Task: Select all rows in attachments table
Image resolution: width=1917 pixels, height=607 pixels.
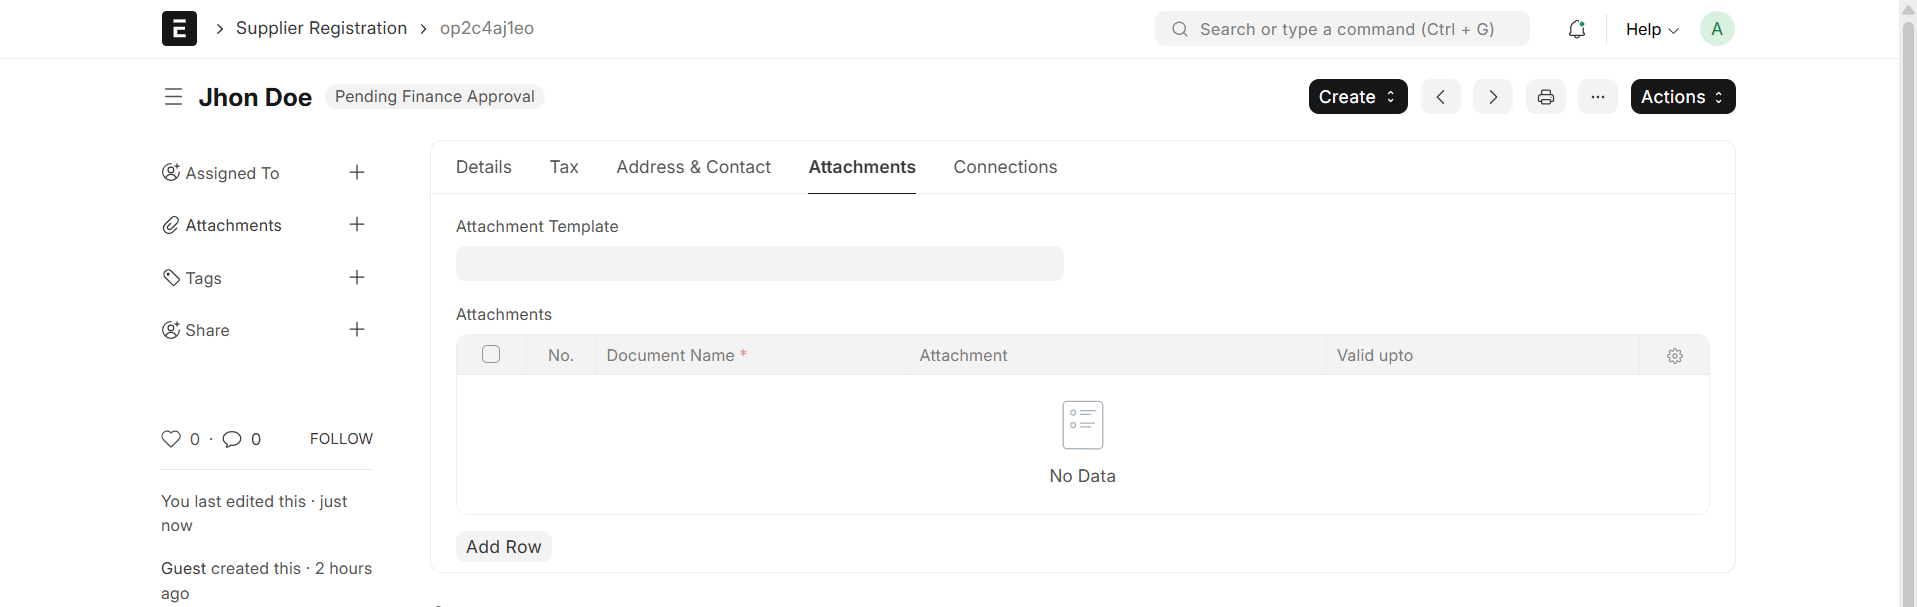Action: pyautogui.click(x=491, y=354)
